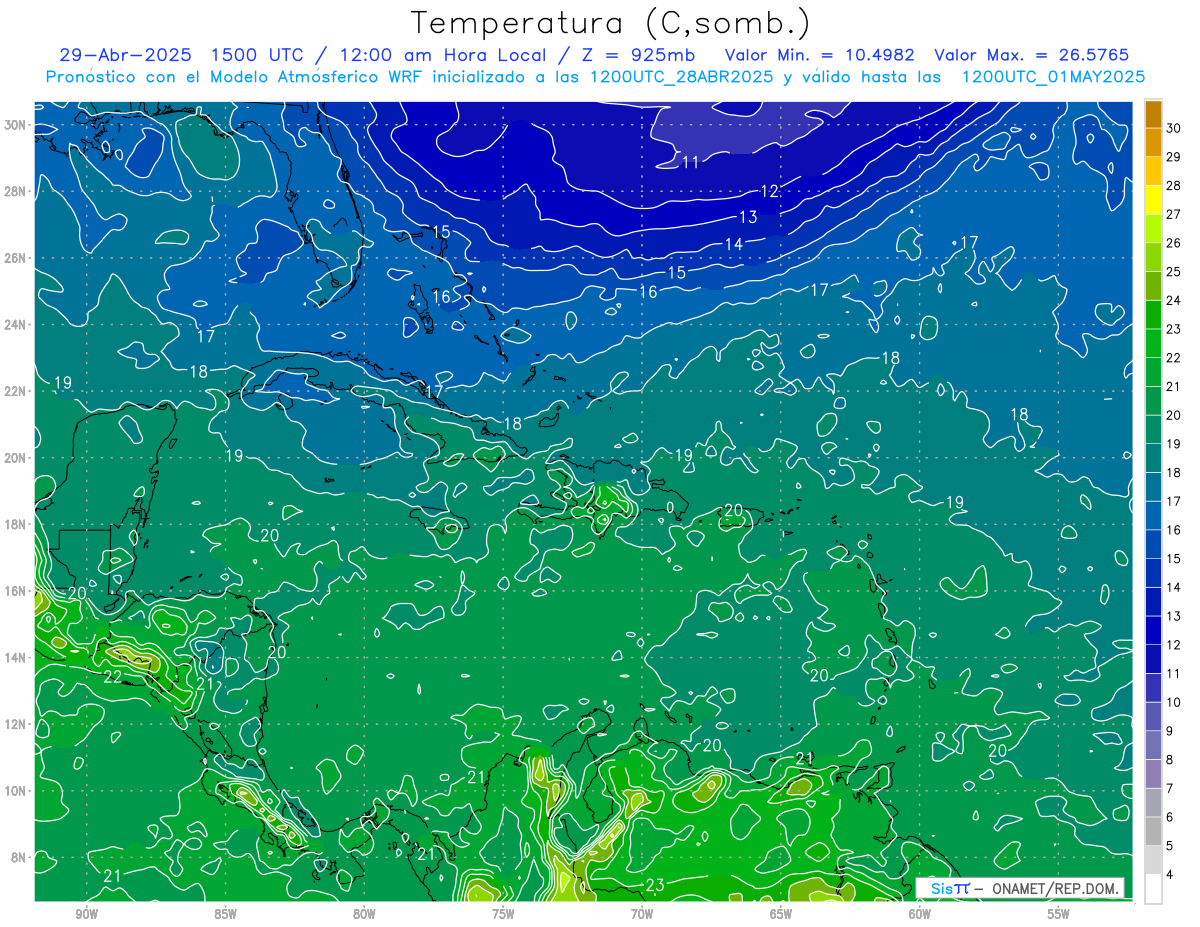Click the white swatch below color scale 4

tap(1153, 889)
